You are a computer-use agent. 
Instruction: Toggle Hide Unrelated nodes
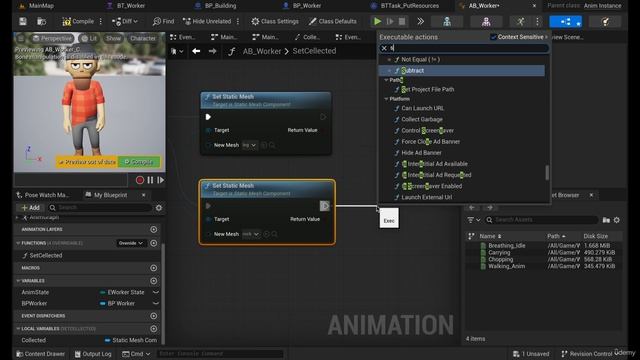[x=207, y=21]
